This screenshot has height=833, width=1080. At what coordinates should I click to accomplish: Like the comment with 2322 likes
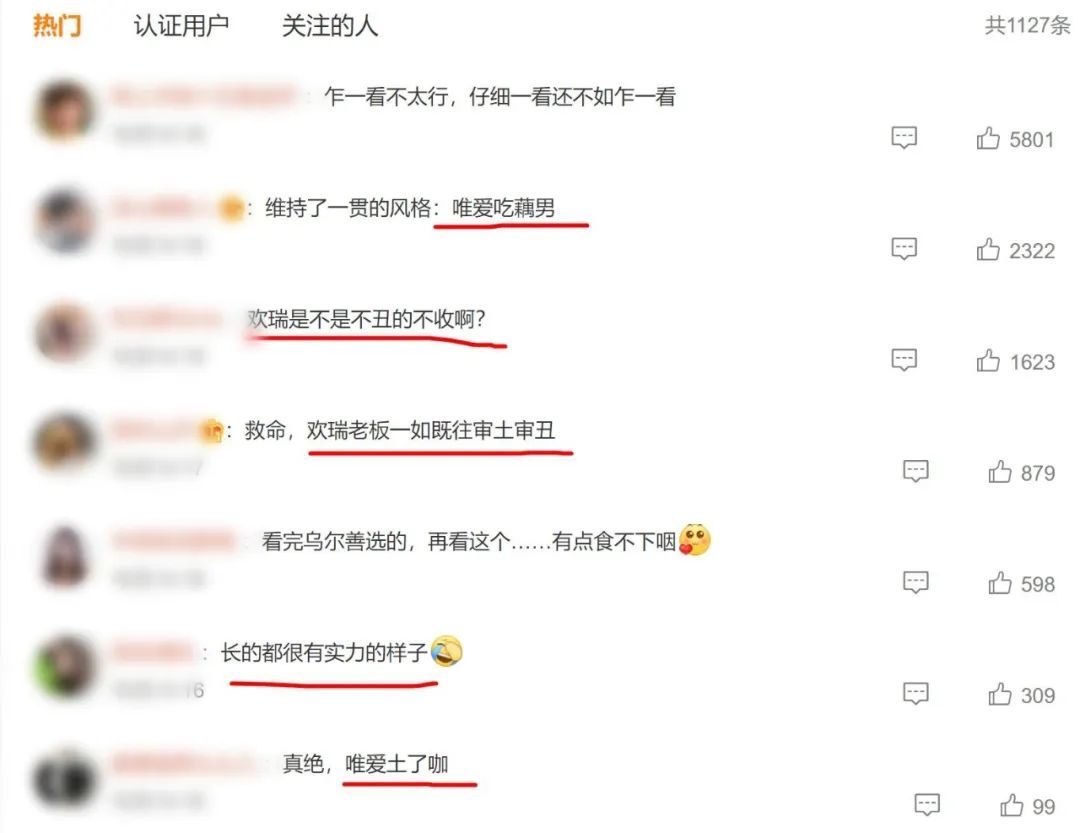(988, 249)
